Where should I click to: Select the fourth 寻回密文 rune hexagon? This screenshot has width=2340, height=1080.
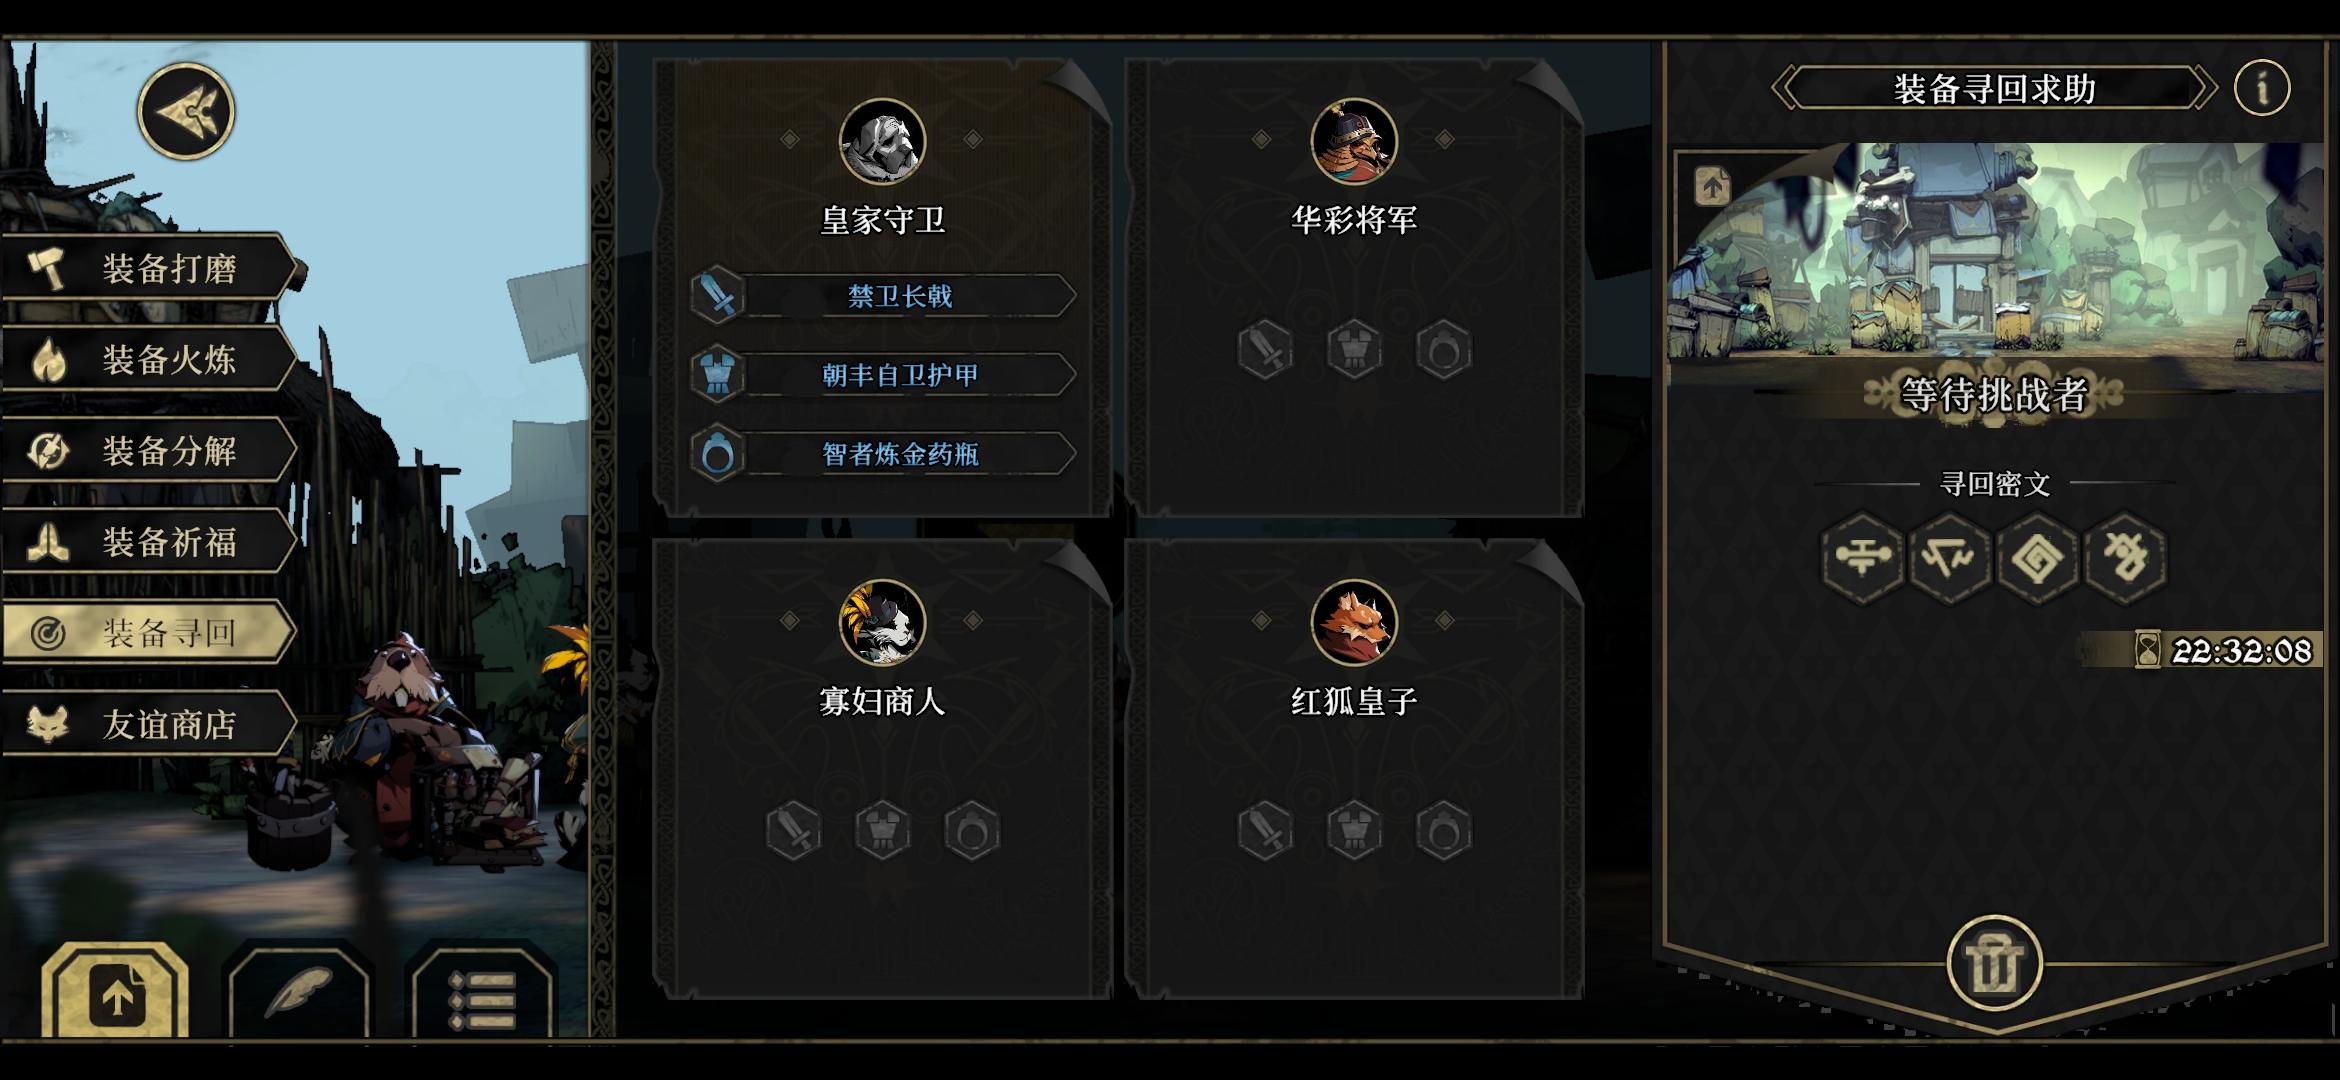pos(2125,557)
